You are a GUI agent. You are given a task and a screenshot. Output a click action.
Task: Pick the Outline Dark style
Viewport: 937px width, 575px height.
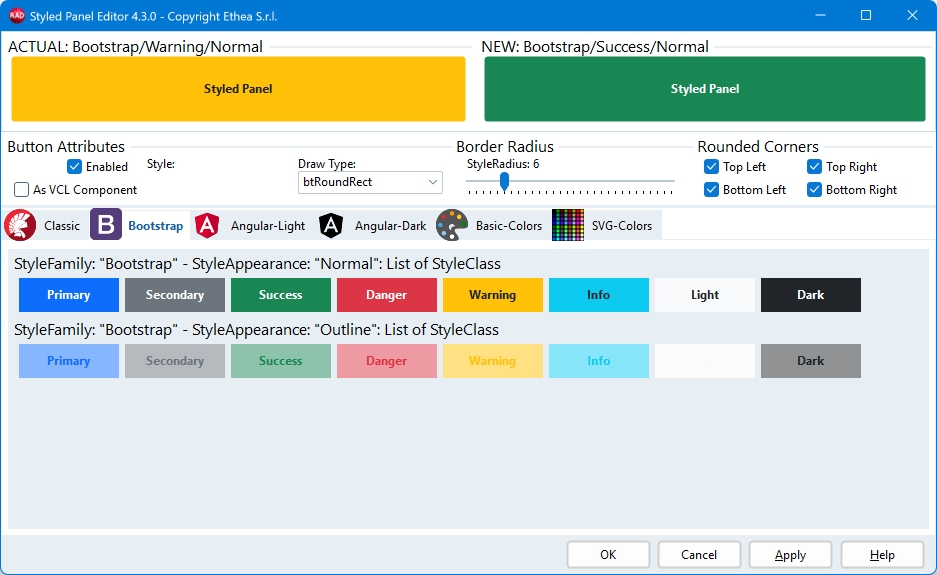811,360
